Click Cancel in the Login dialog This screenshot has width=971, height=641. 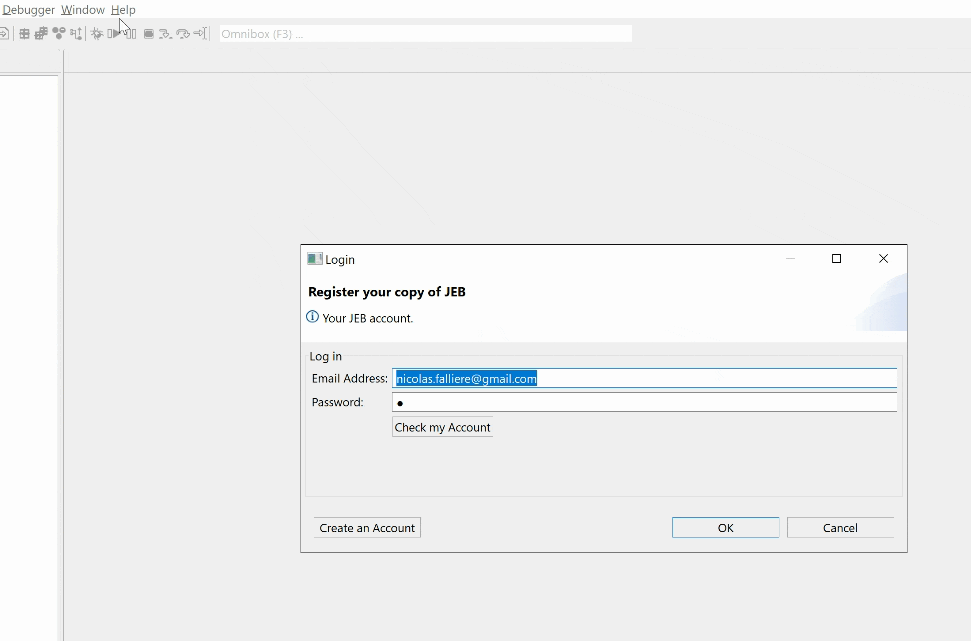[x=840, y=528]
